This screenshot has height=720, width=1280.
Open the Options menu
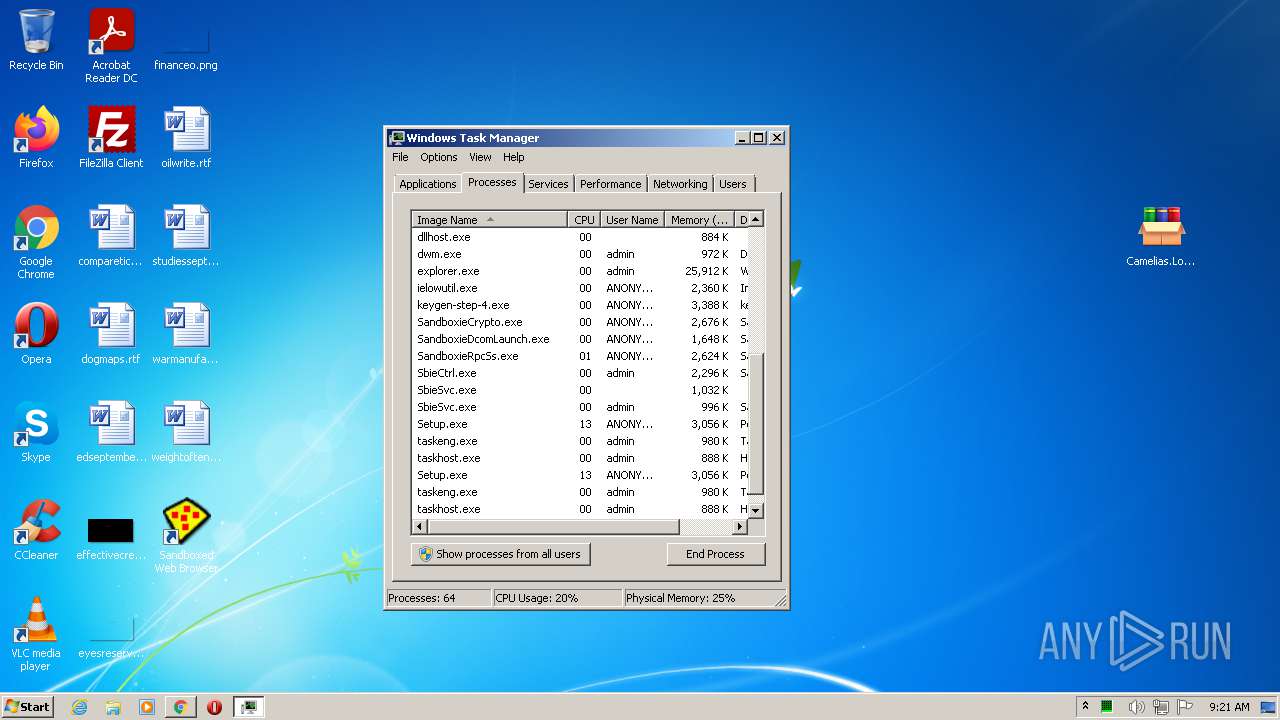pos(438,157)
